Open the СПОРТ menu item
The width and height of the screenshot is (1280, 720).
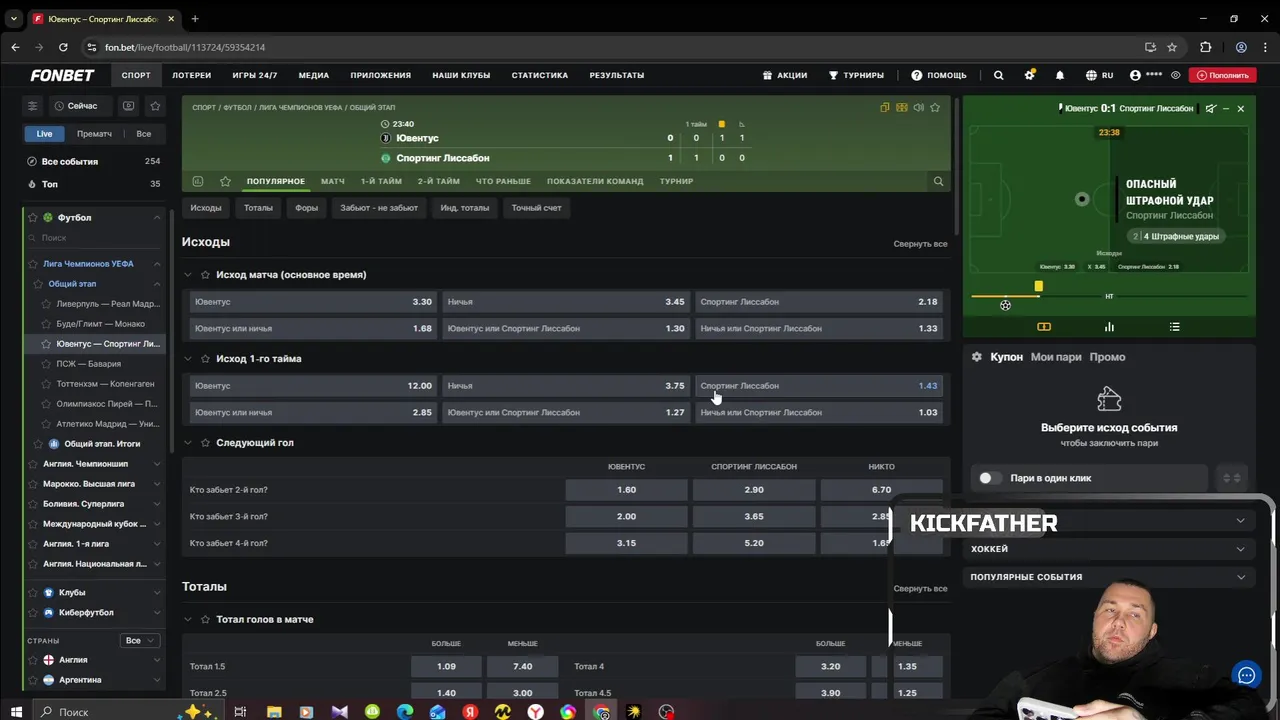[x=136, y=75]
